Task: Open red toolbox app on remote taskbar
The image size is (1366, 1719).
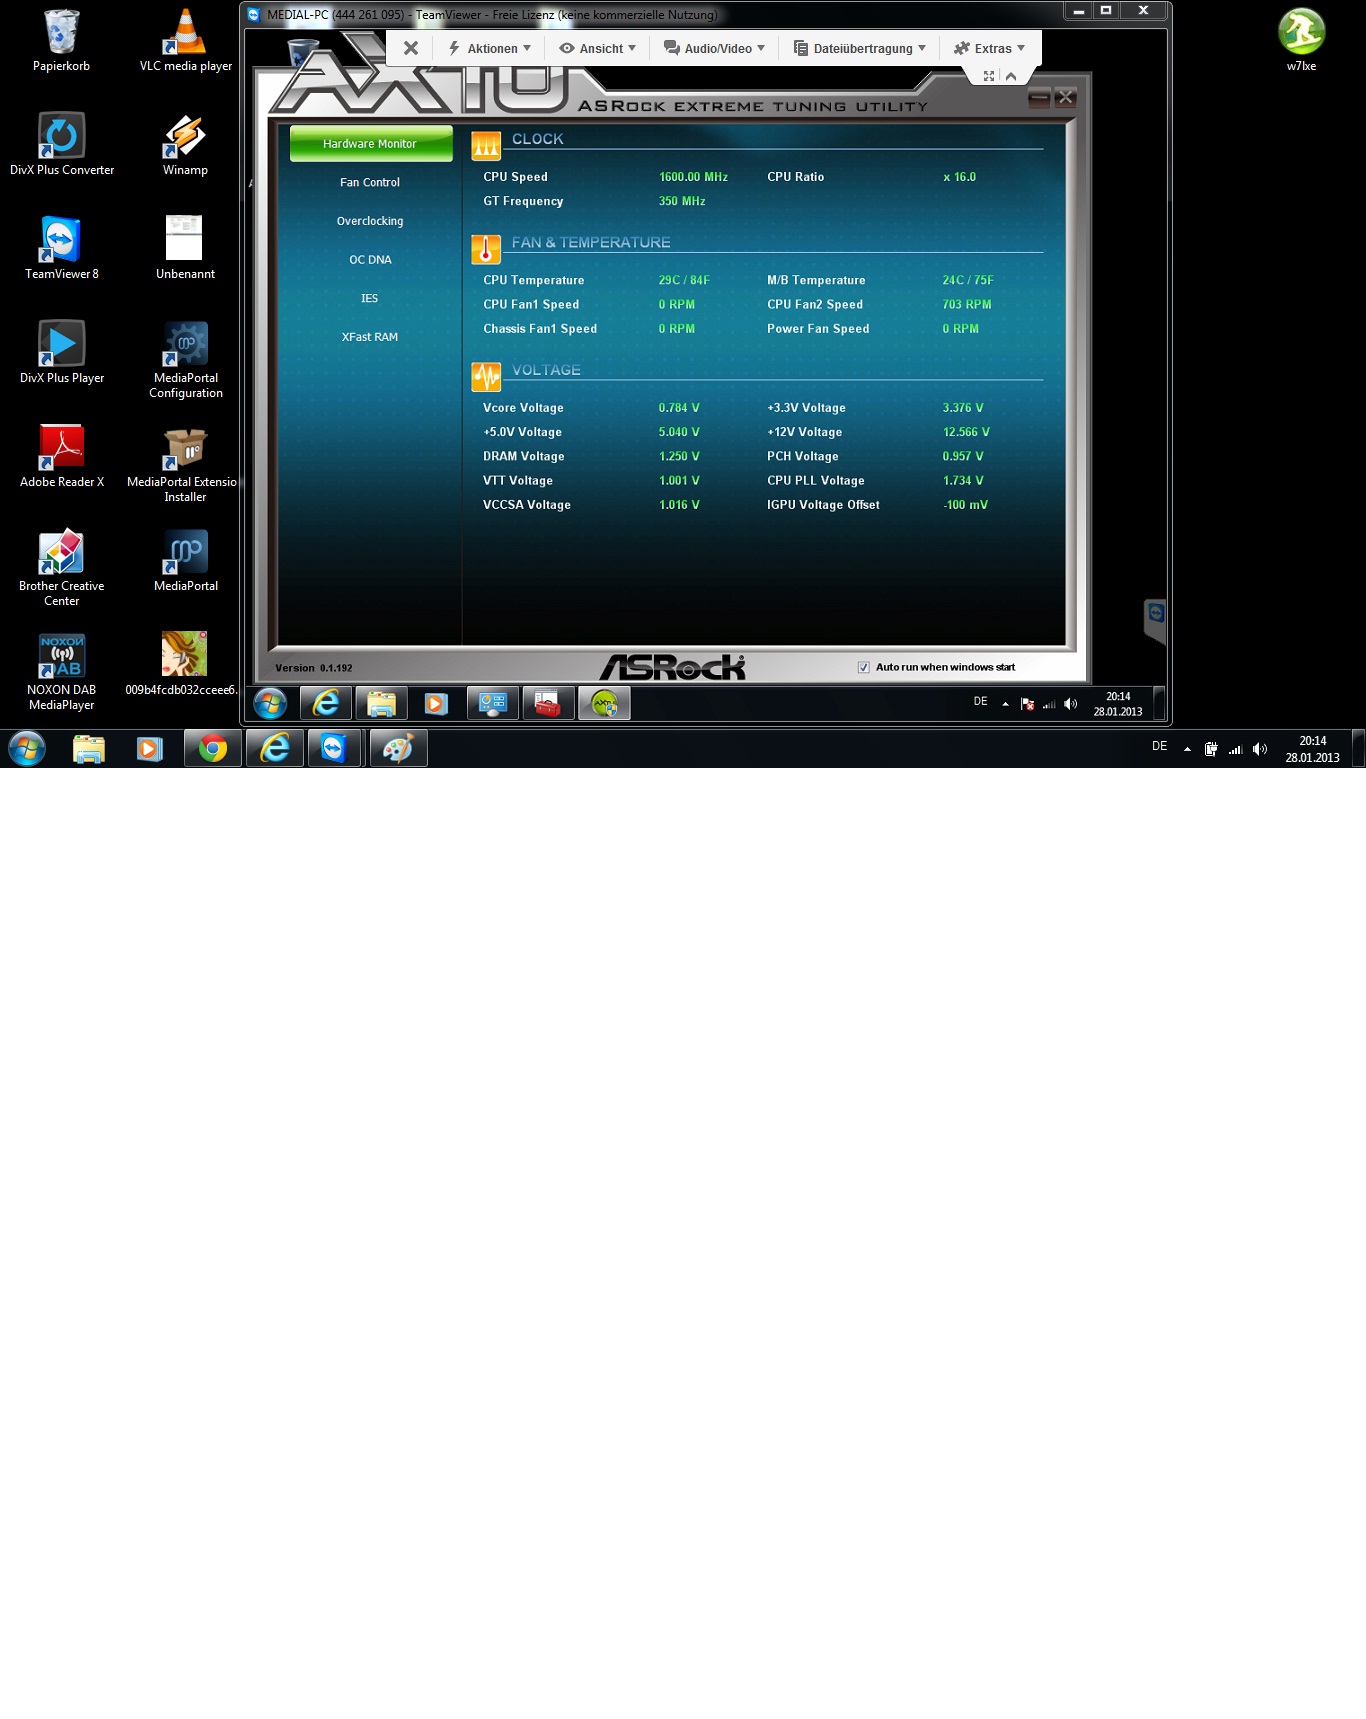Action: [x=548, y=703]
